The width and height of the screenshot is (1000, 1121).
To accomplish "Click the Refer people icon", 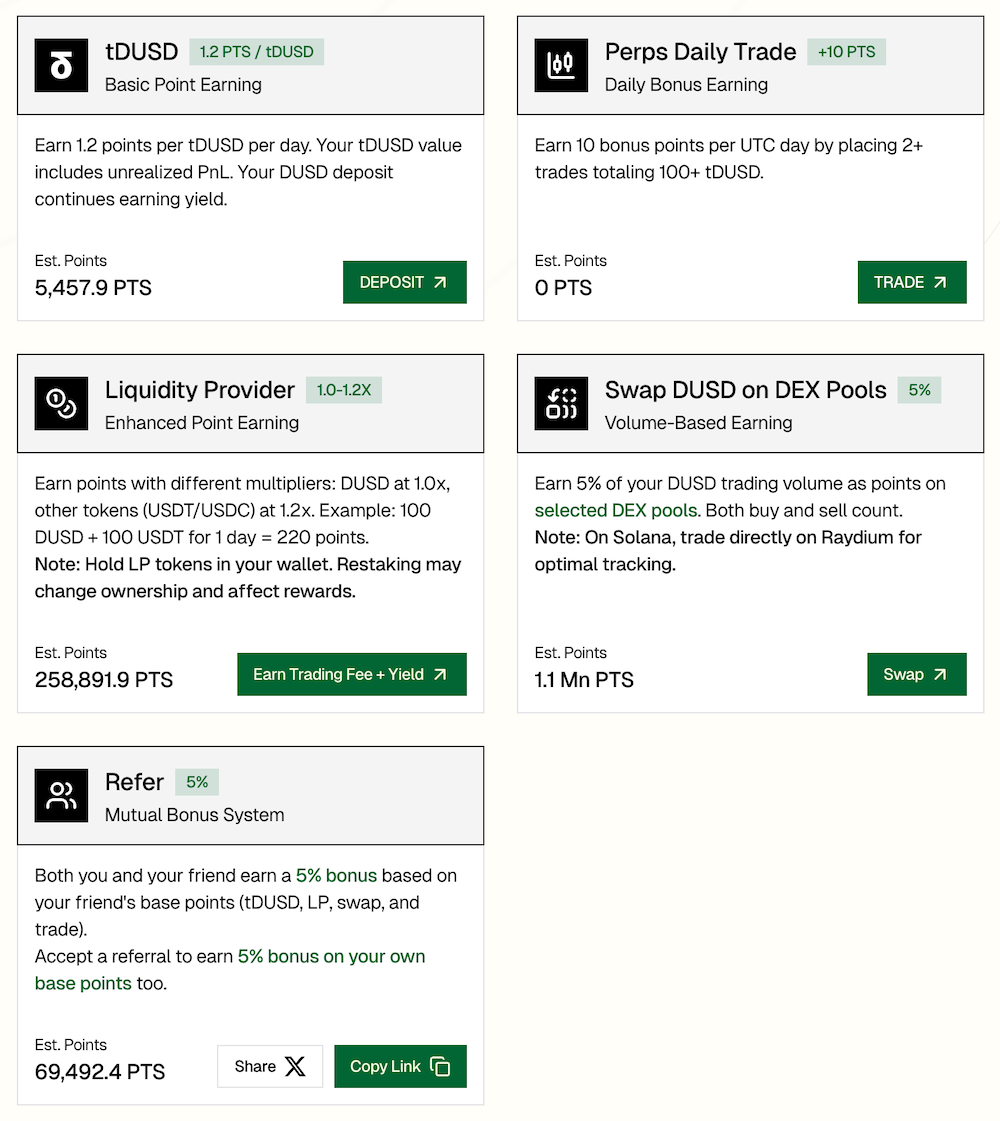I will pyautogui.click(x=61, y=795).
